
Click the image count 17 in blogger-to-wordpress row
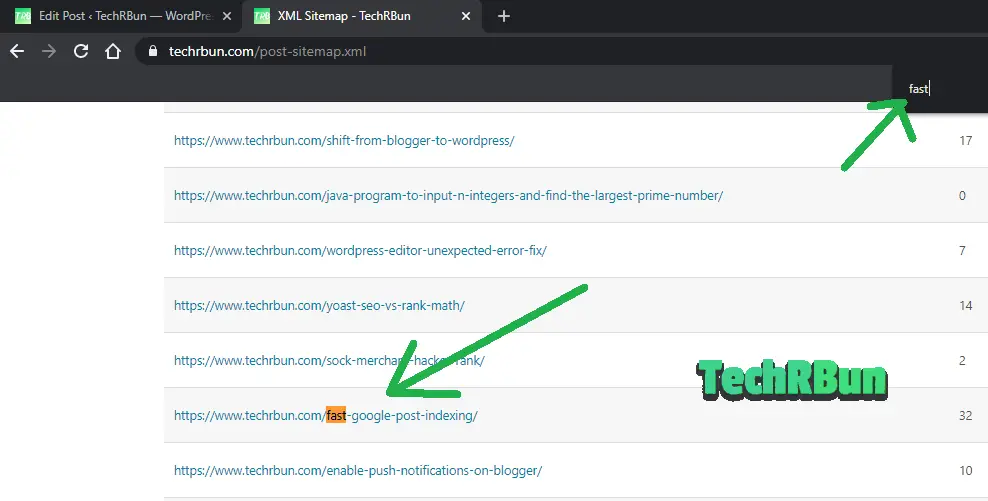[x=965, y=141]
